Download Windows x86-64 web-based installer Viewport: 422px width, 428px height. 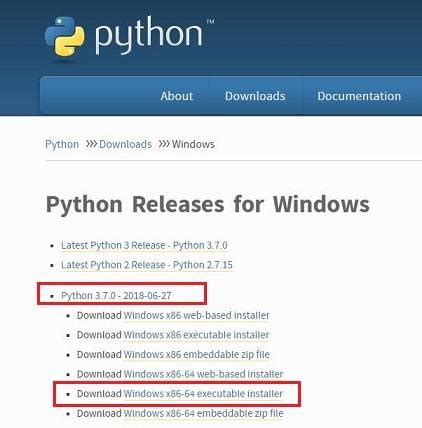(x=203, y=374)
